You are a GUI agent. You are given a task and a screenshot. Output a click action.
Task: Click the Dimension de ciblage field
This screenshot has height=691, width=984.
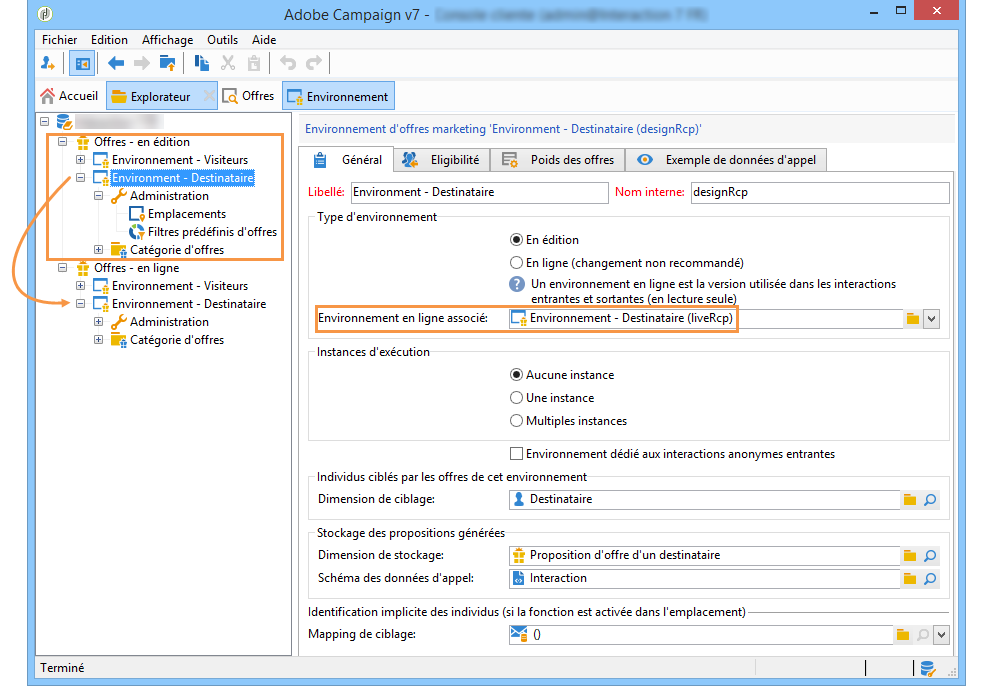point(704,500)
